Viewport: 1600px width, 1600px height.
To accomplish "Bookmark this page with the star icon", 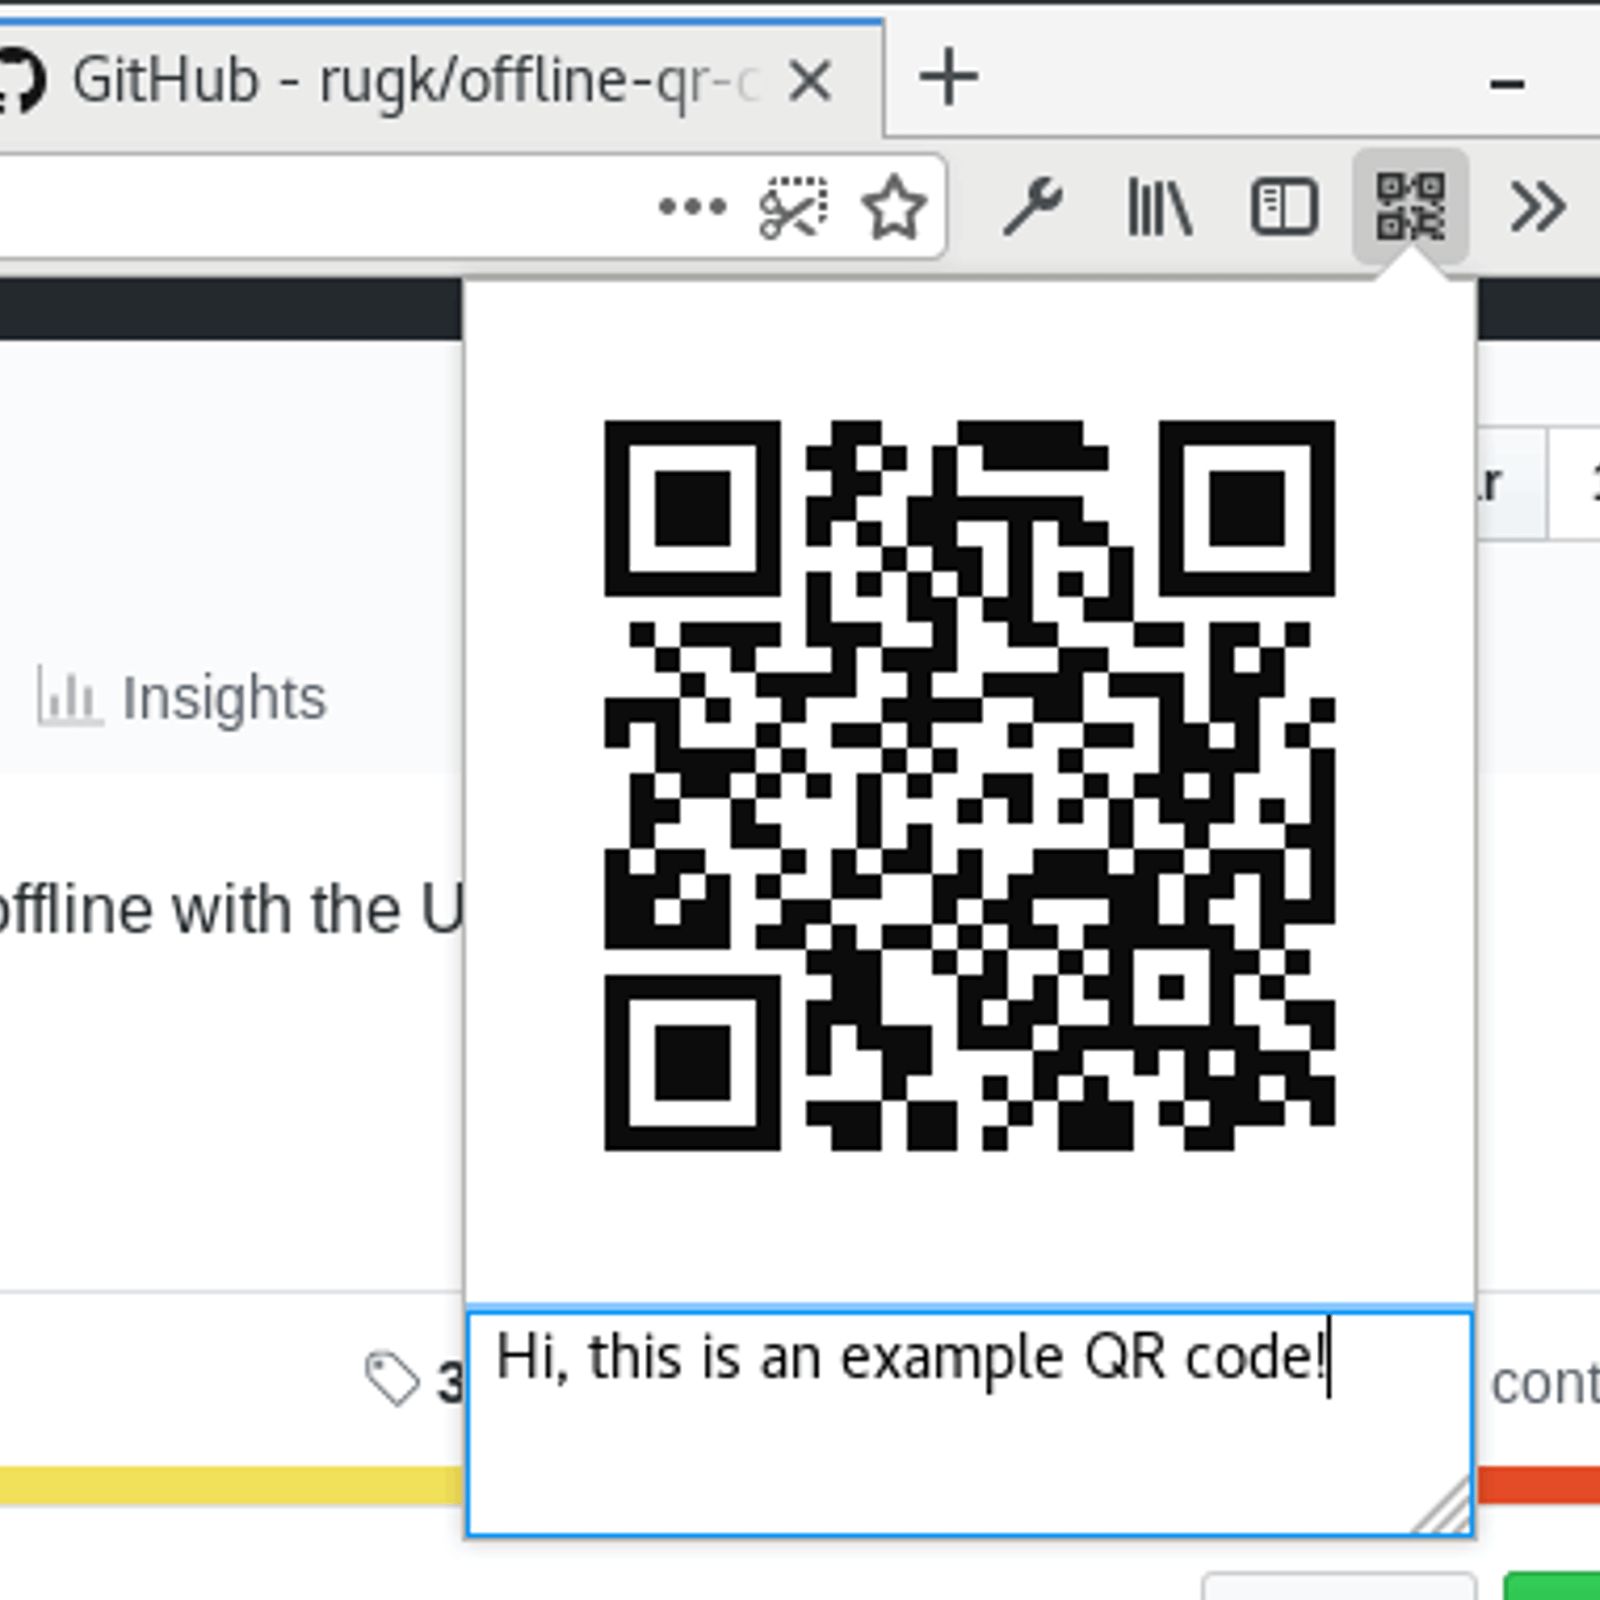I will (x=894, y=207).
